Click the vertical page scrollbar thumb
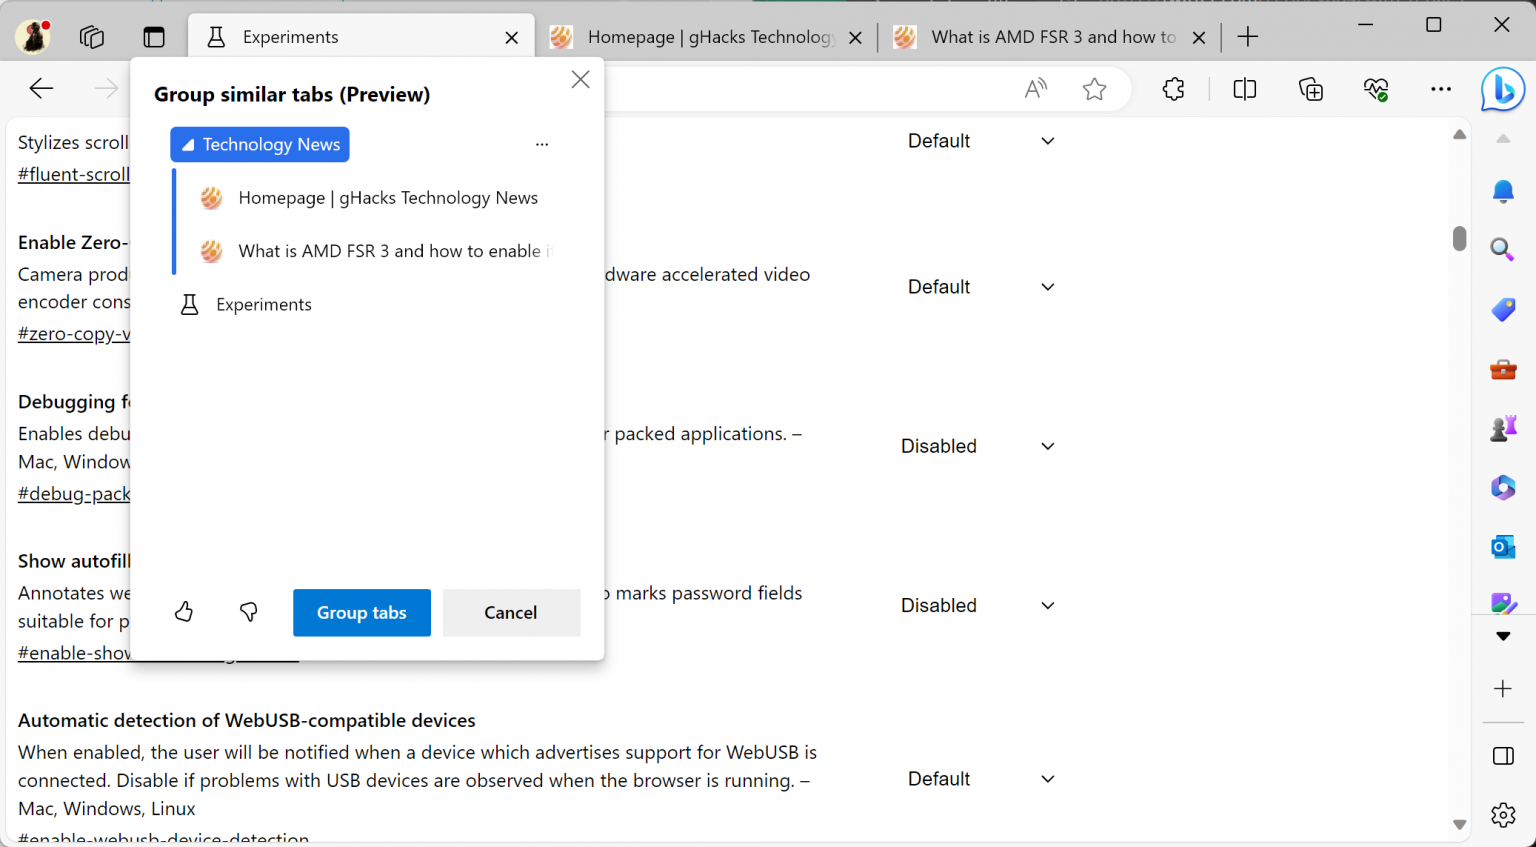1536x847 pixels. [x=1459, y=239]
